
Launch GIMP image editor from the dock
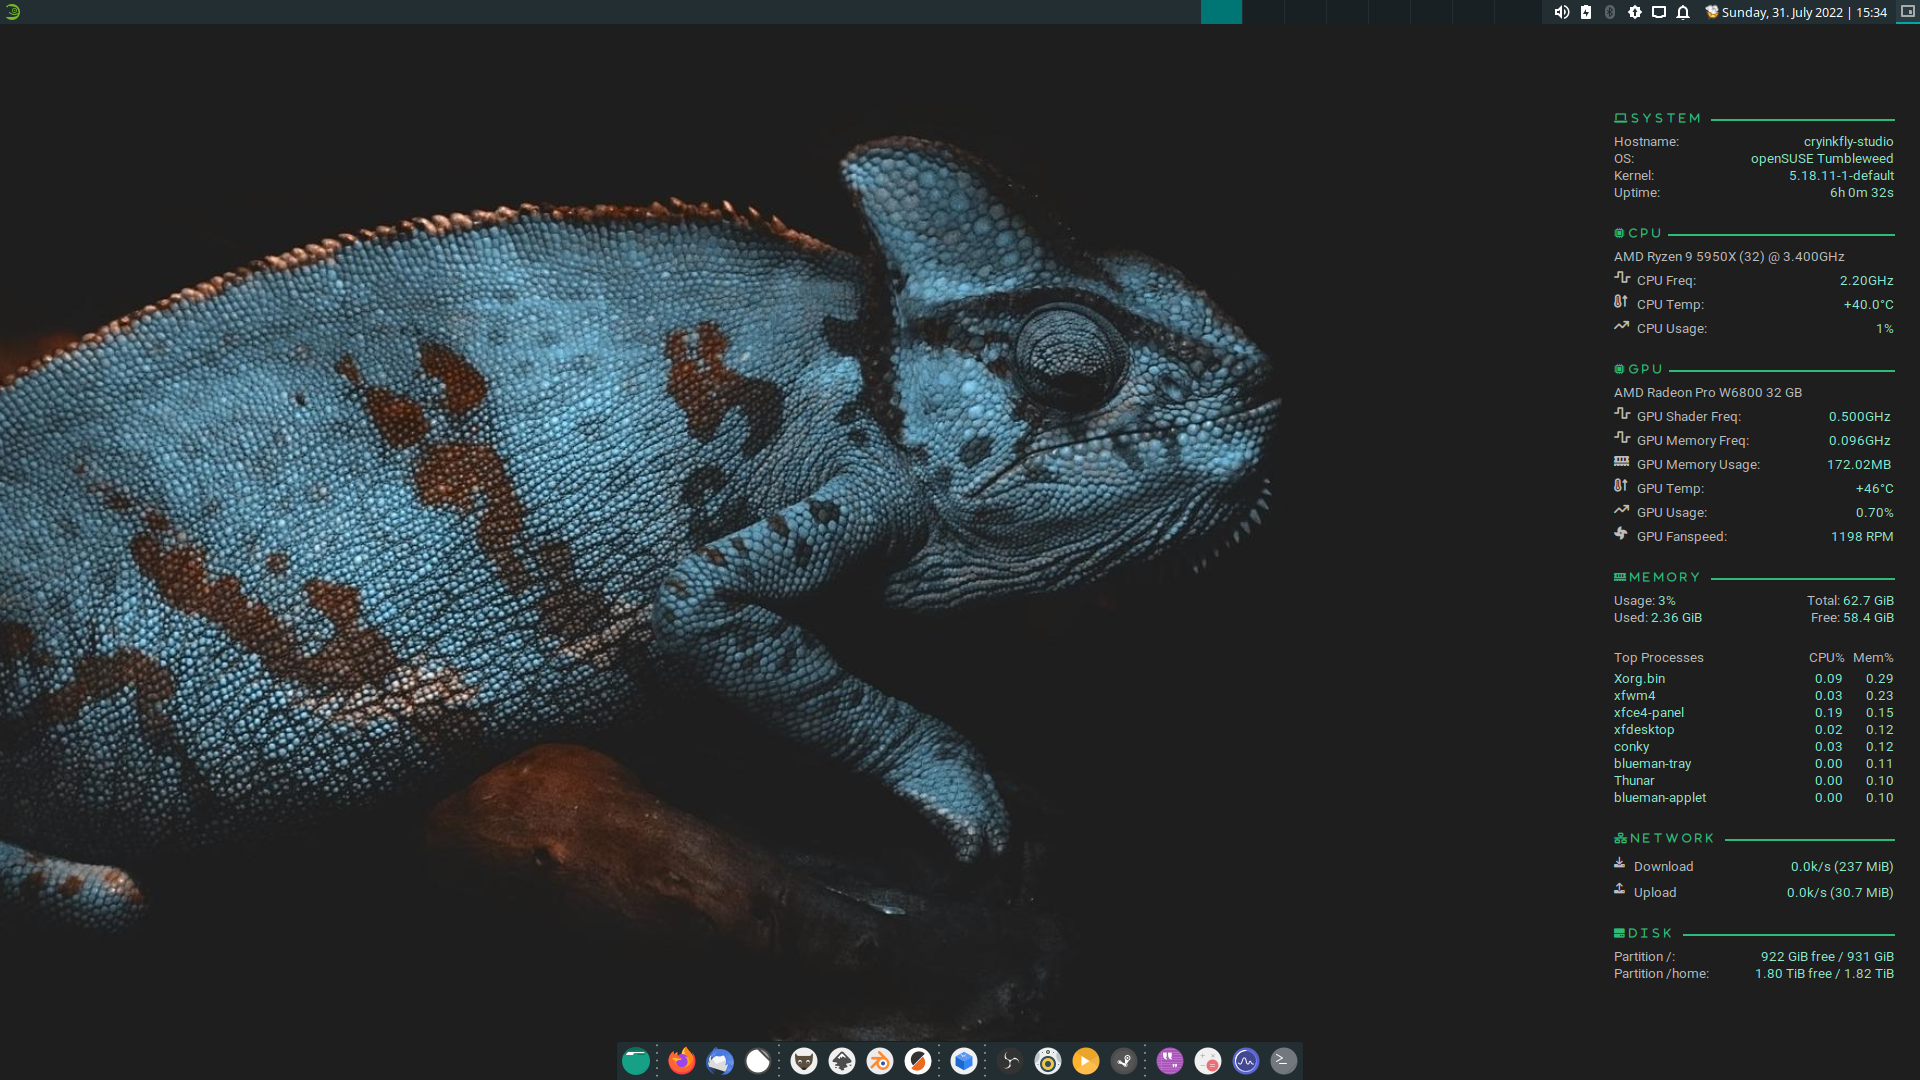click(803, 1061)
